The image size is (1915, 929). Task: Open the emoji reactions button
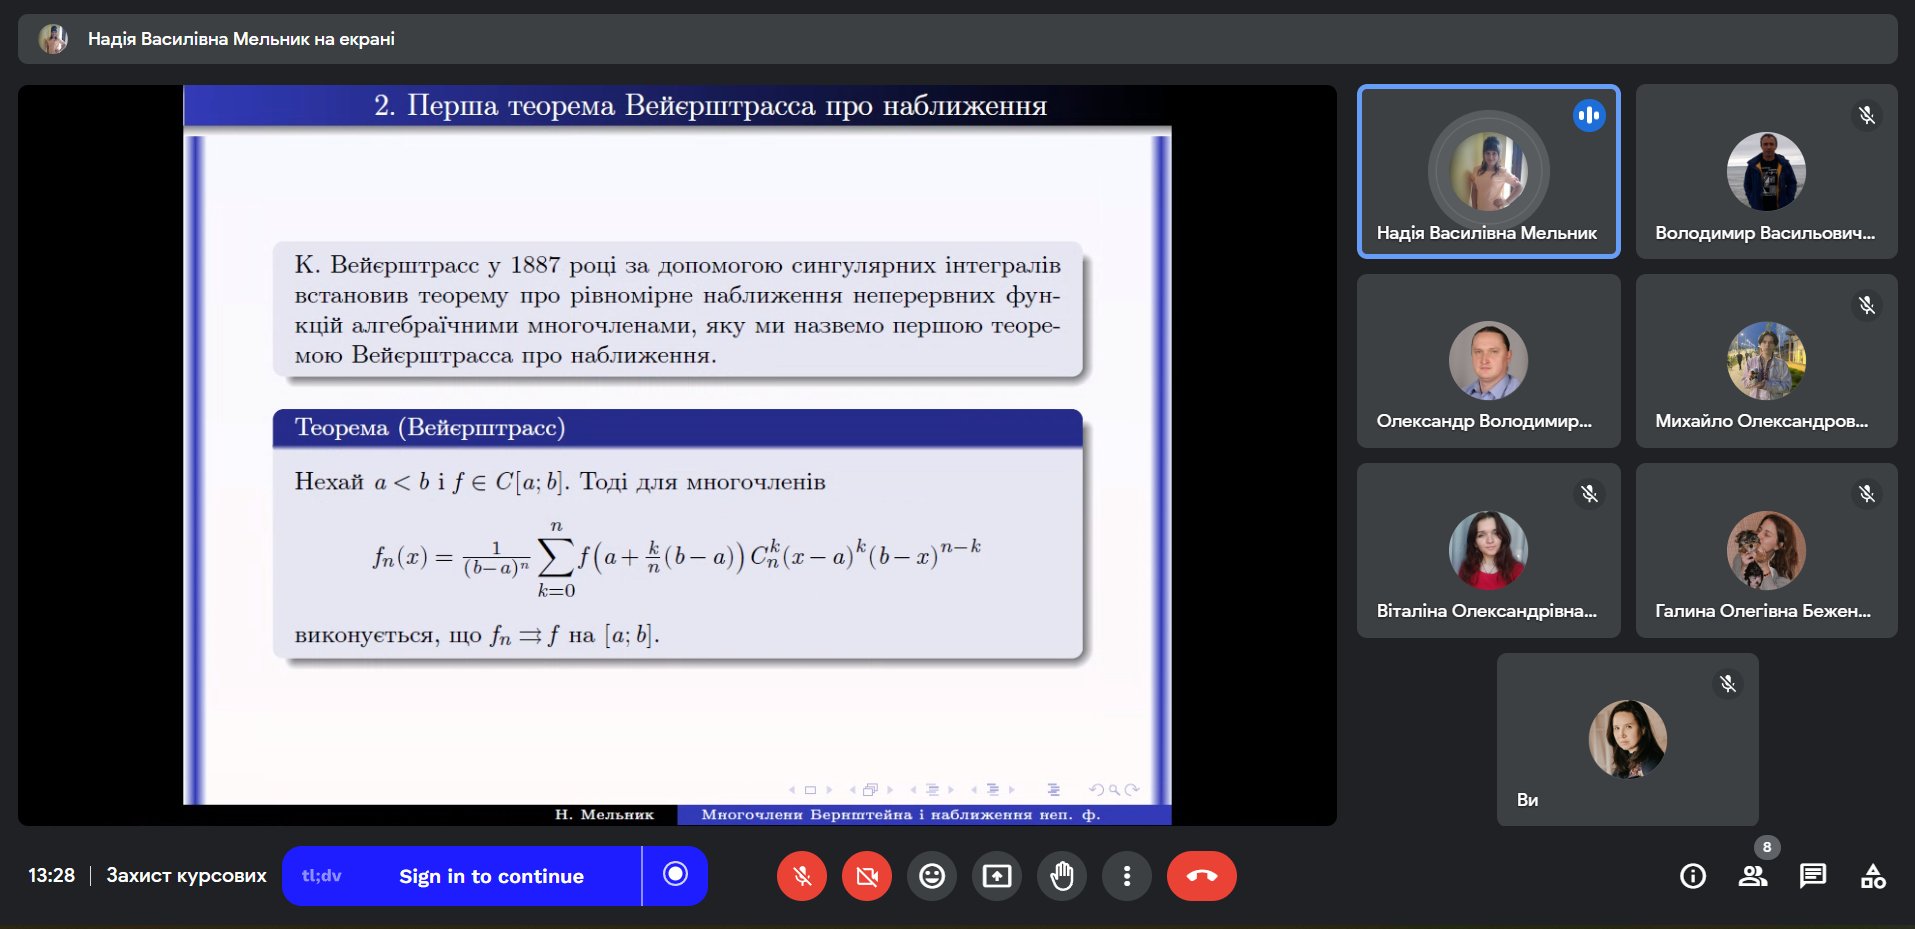(x=932, y=876)
